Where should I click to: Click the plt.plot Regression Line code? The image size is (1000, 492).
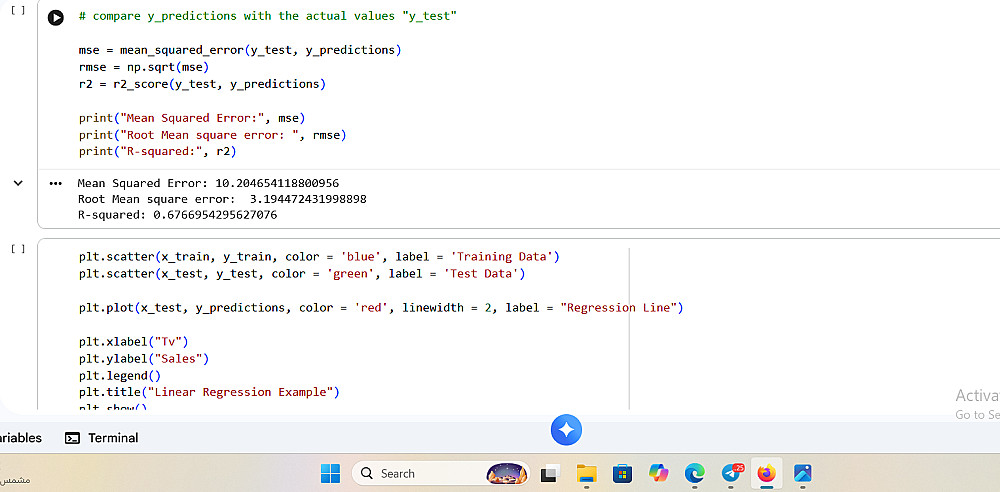point(381,308)
